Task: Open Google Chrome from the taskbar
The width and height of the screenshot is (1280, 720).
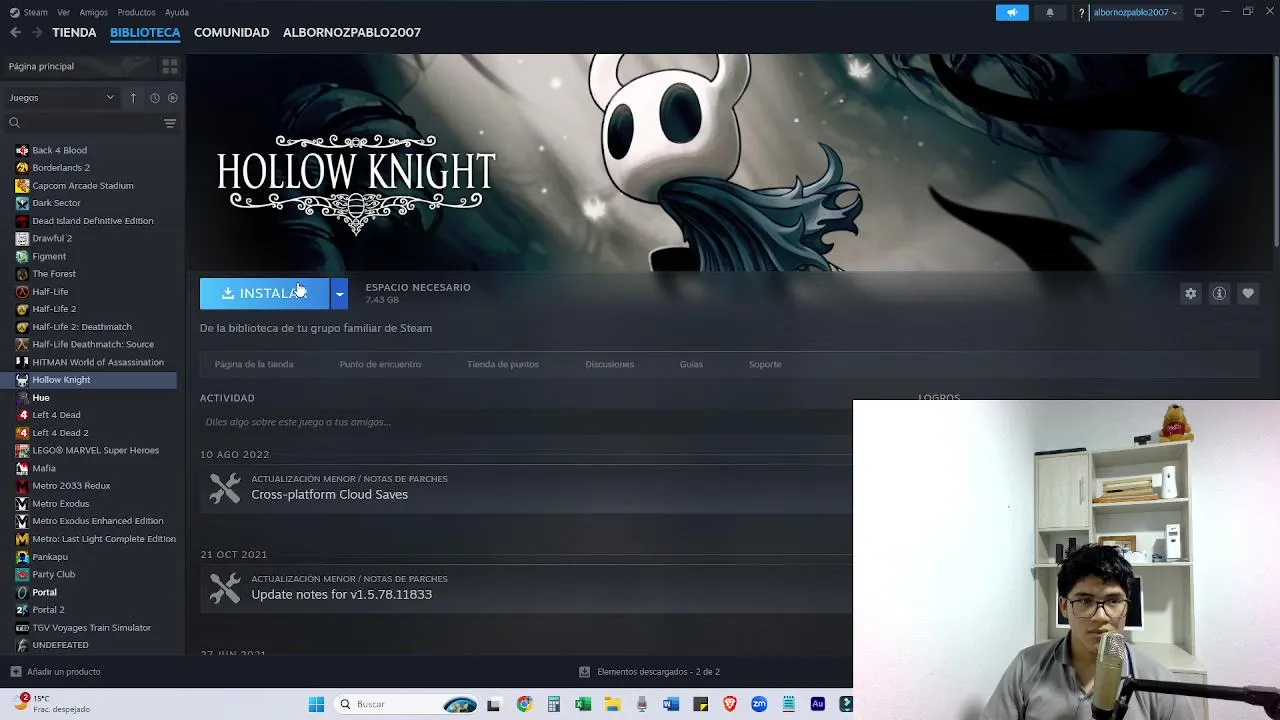Action: (x=524, y=704)
